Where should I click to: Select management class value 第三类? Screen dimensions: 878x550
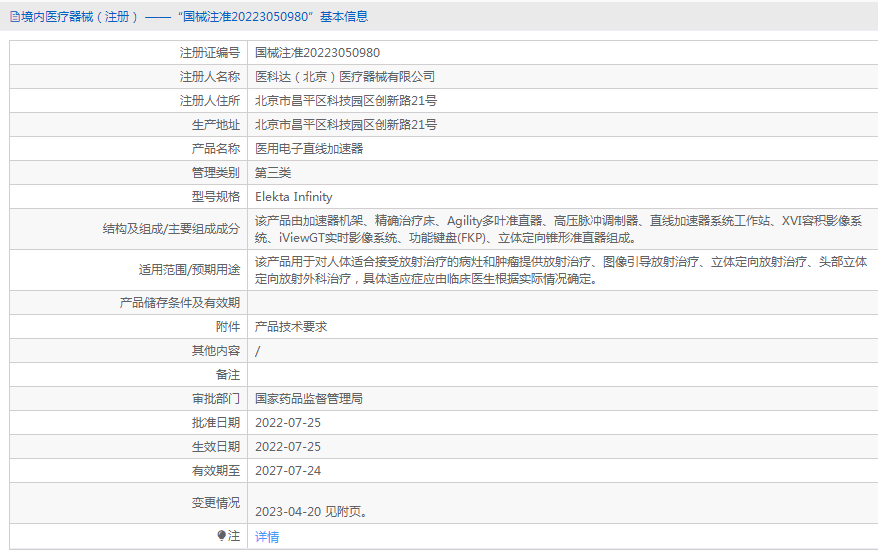click(x=273, y=173)
